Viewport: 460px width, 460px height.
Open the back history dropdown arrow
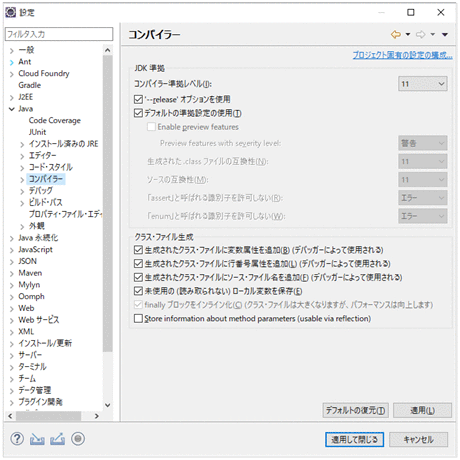pos(408,34)
